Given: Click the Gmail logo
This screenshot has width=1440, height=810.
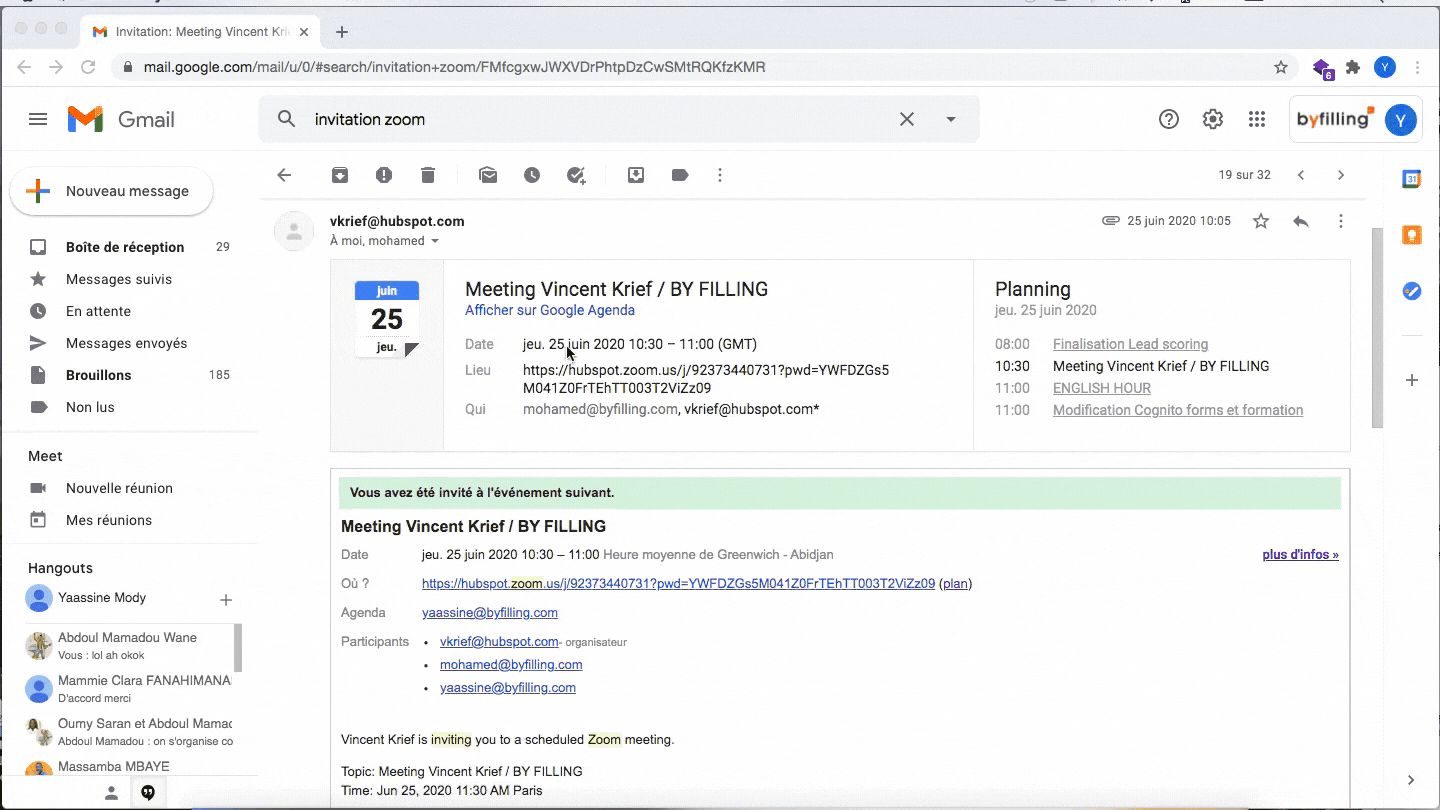Looking at the screenshot, I should coord(121,120).
